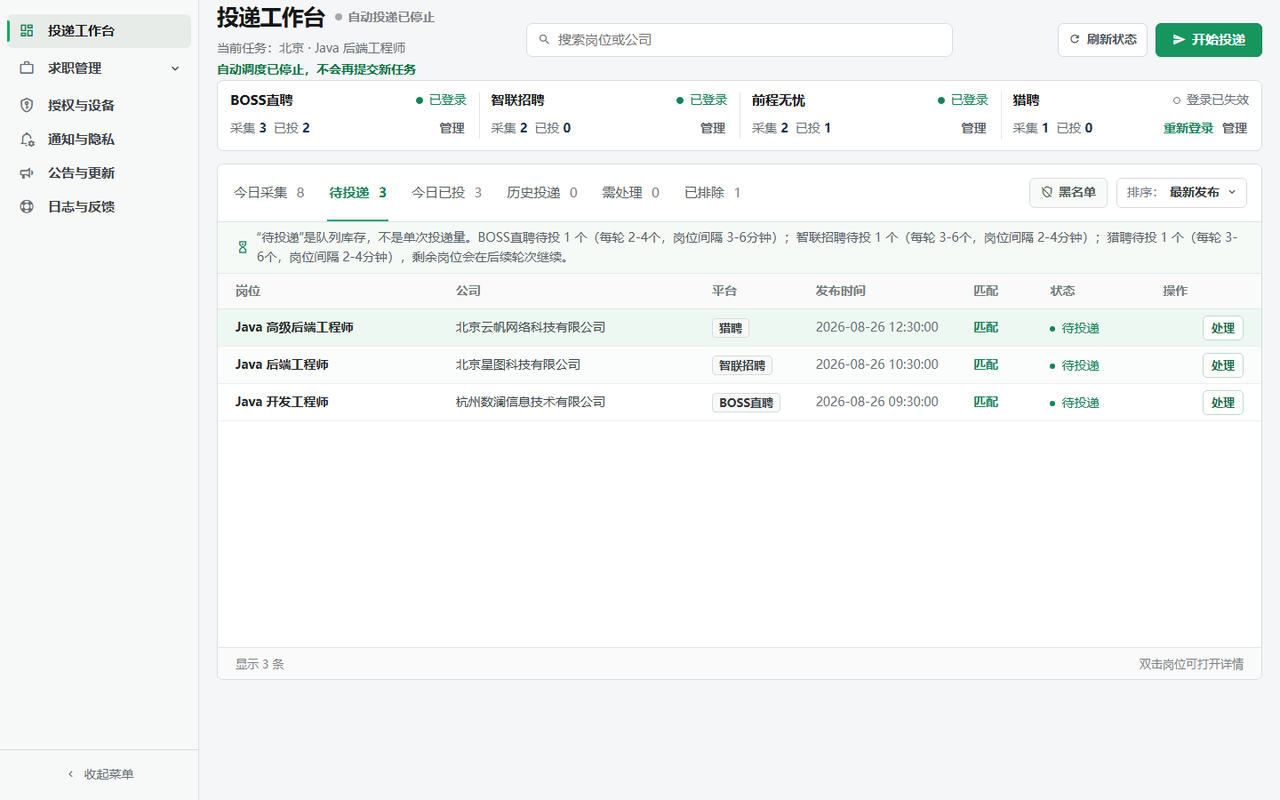
Task: Open 日志与反馈 in the sidebar
Action: 99,207
